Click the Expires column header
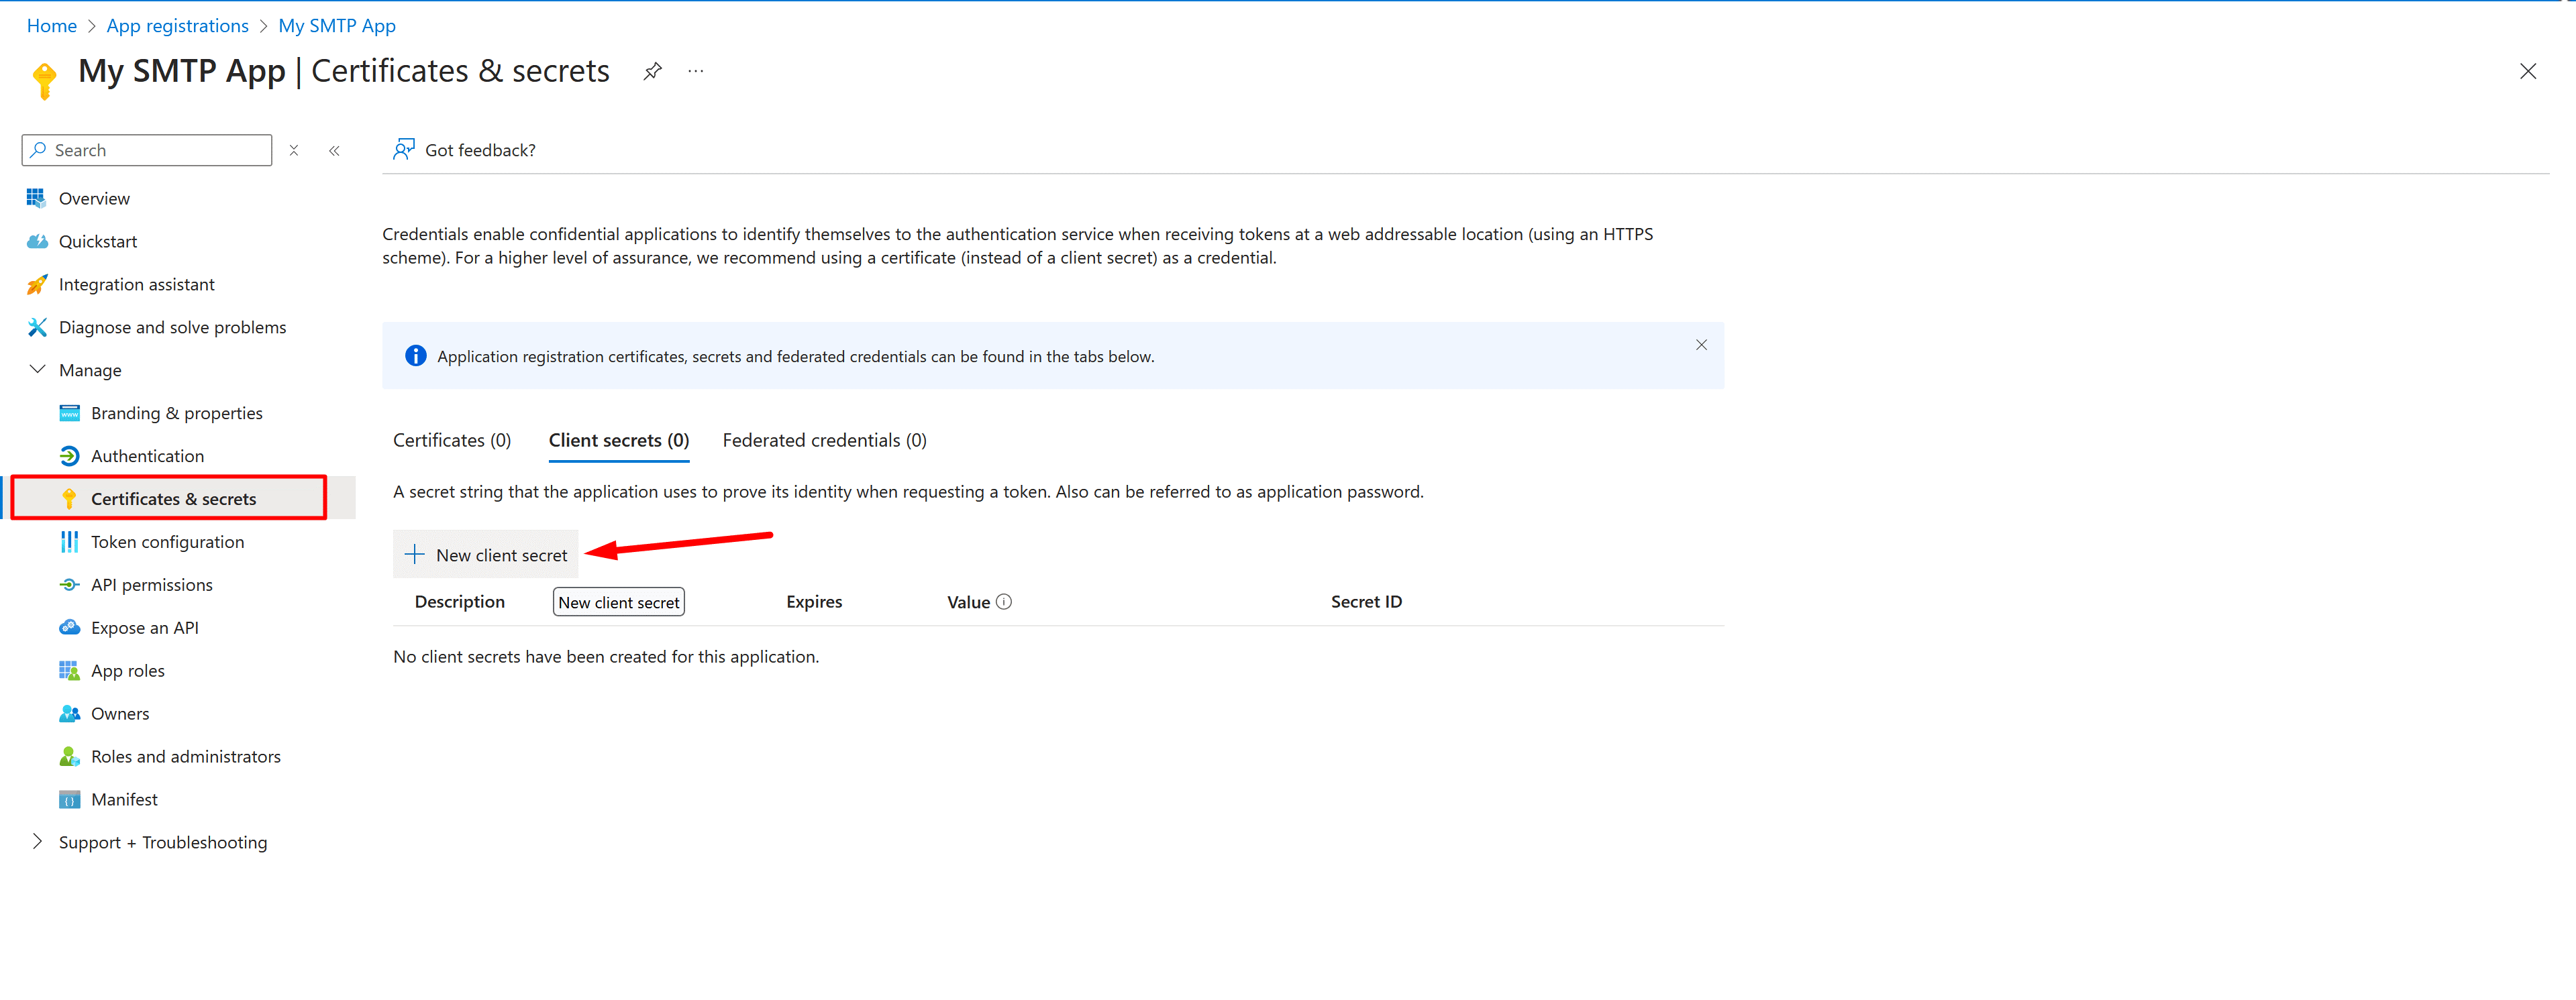 (x=814, y=601)
